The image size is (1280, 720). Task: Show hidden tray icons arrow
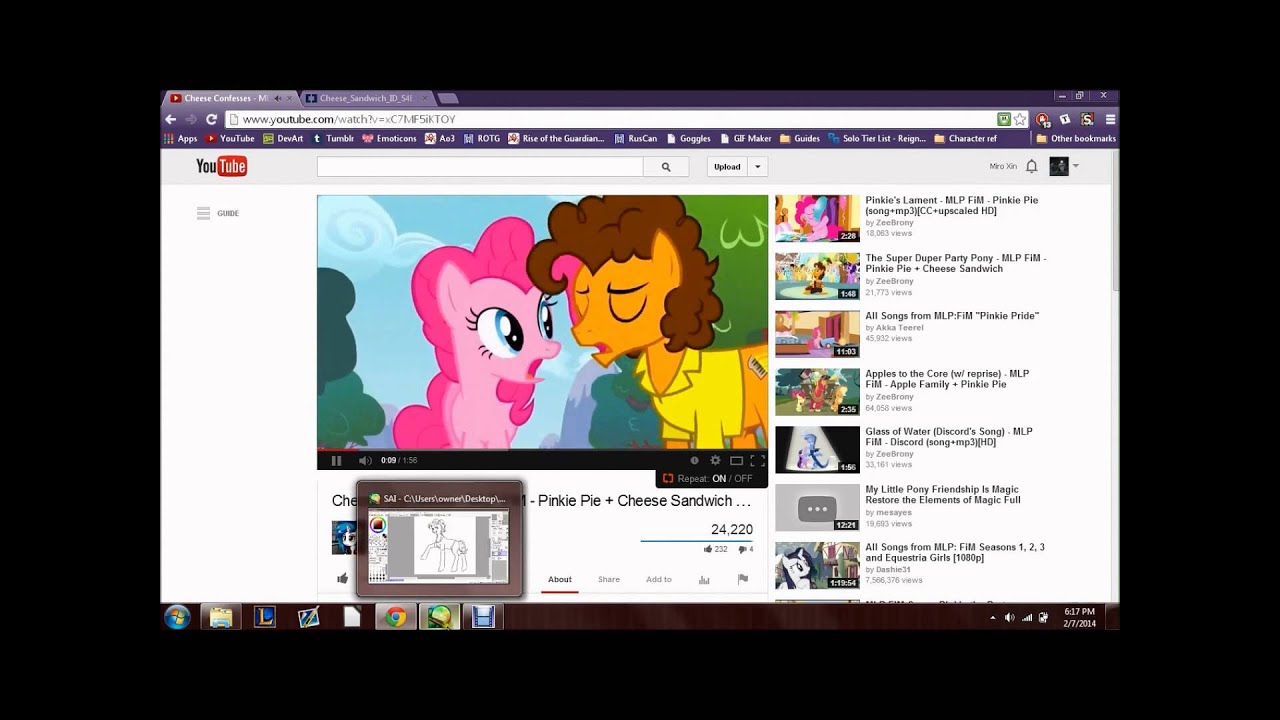993,618
